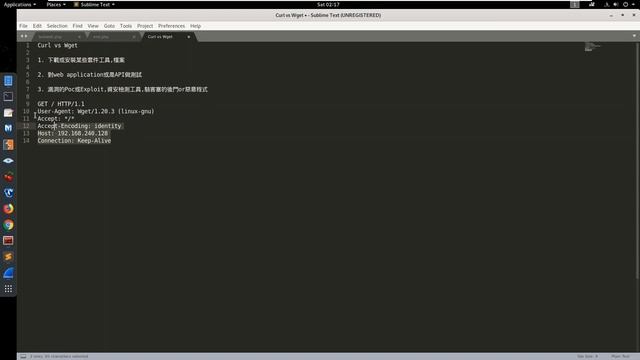This screenshot has height=360, width=640.
Task: Click the 'Host: 192.168.240.128' line
Action: coord(73,133)
